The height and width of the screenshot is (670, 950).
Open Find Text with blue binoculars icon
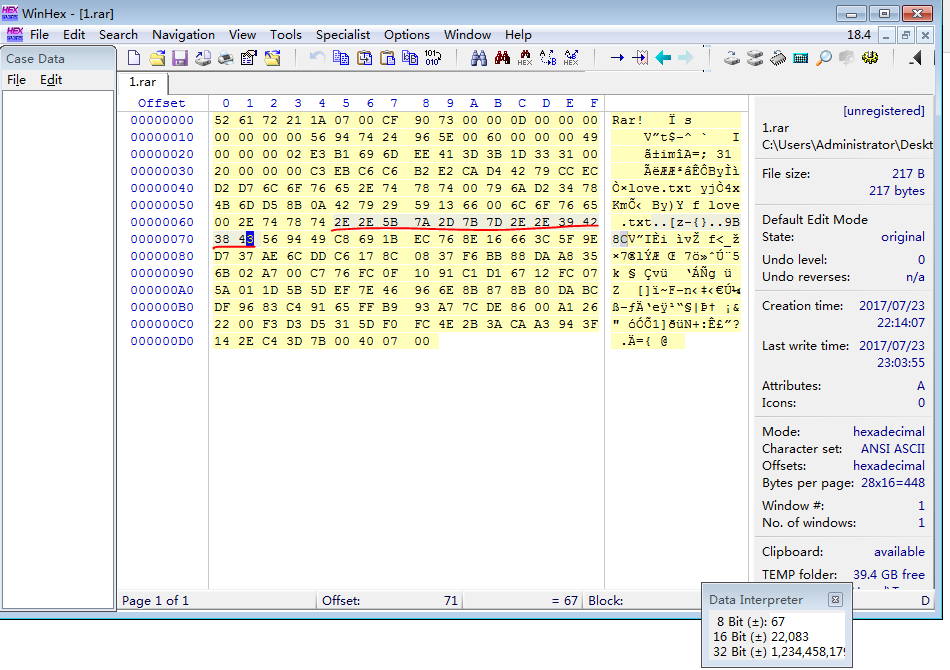click(x=479, y=58)
